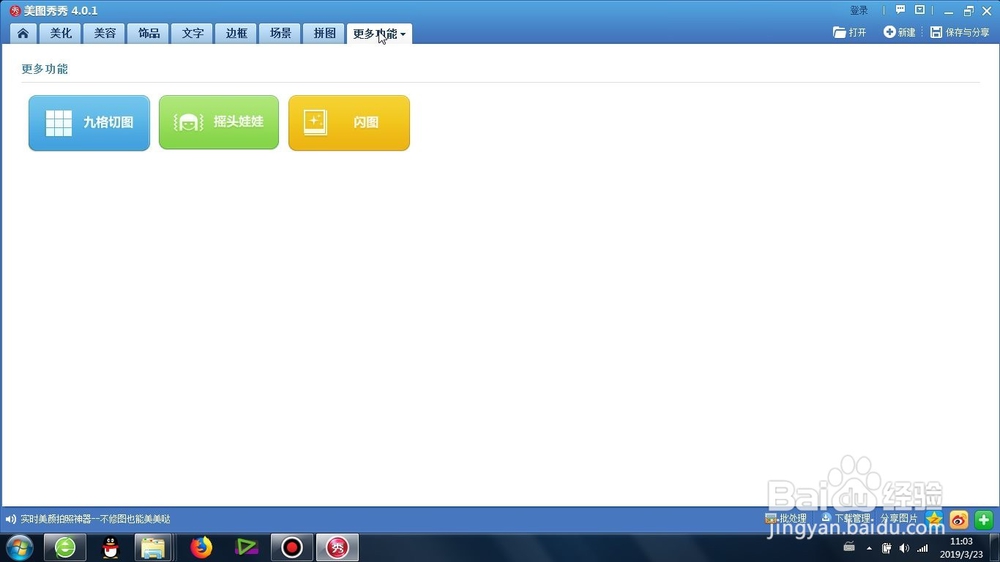Open the 闪图 flash image tool
The image size is (1000, 562).
tap(349, 123)
